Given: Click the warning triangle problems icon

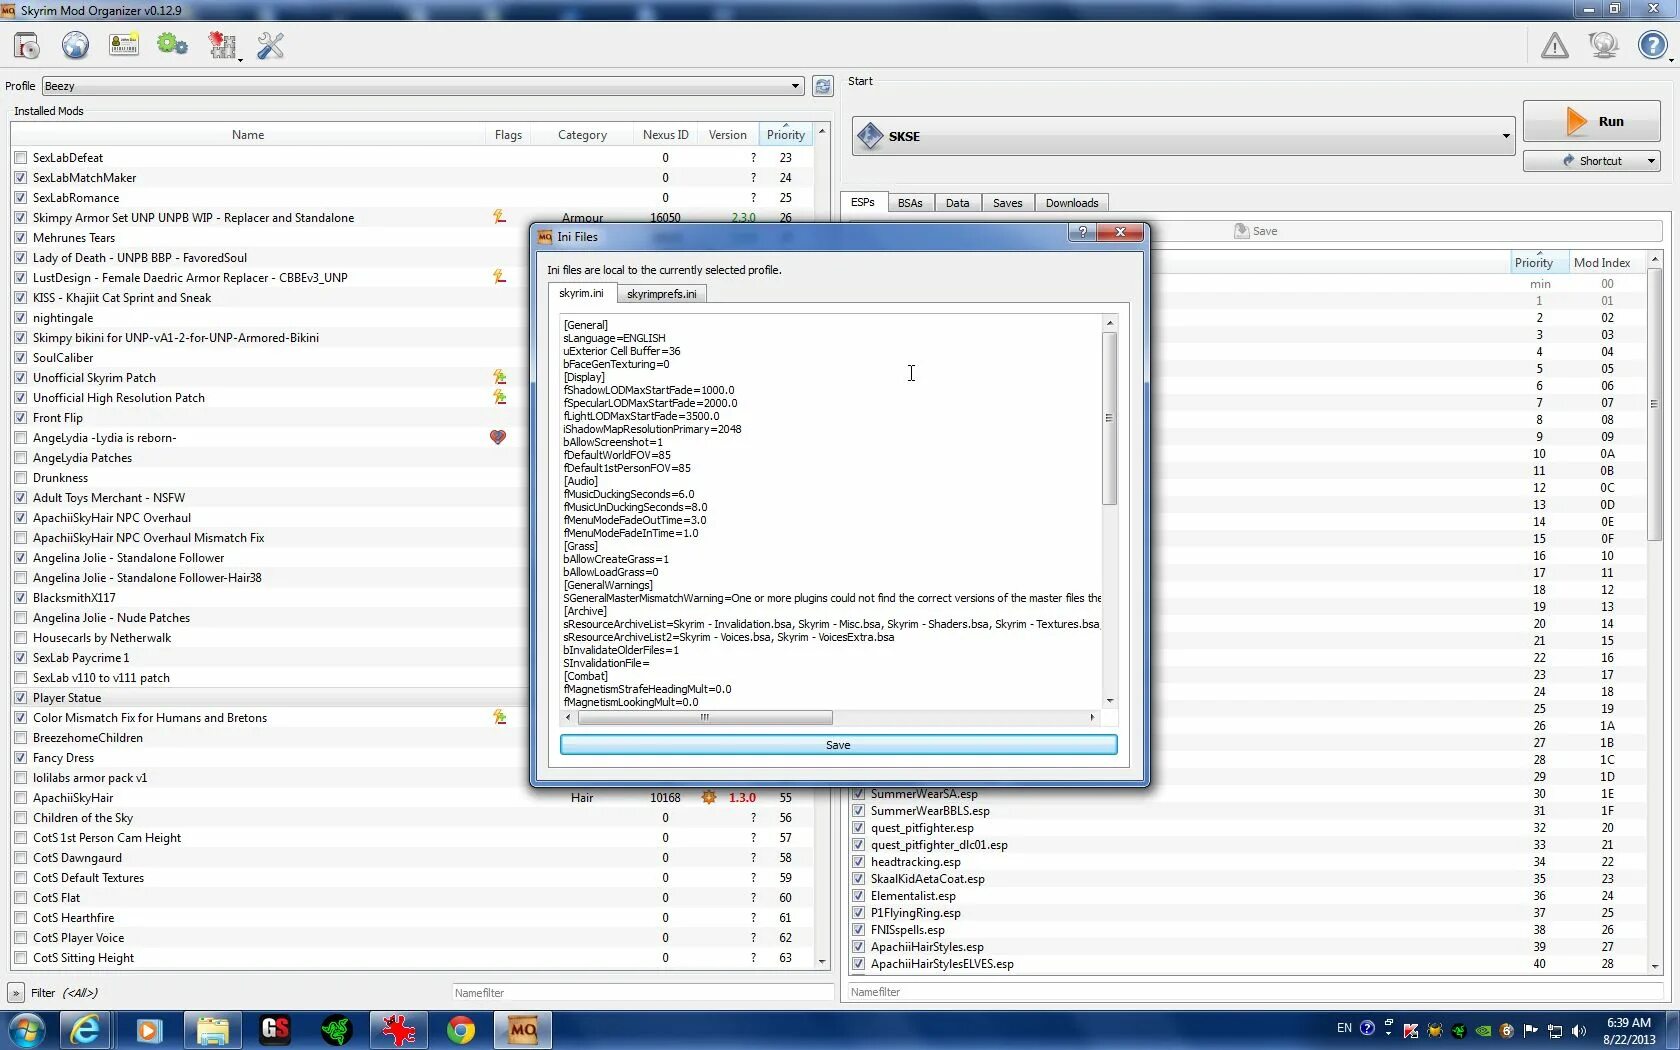Looking at the screenshot, I should [1555, 46].
